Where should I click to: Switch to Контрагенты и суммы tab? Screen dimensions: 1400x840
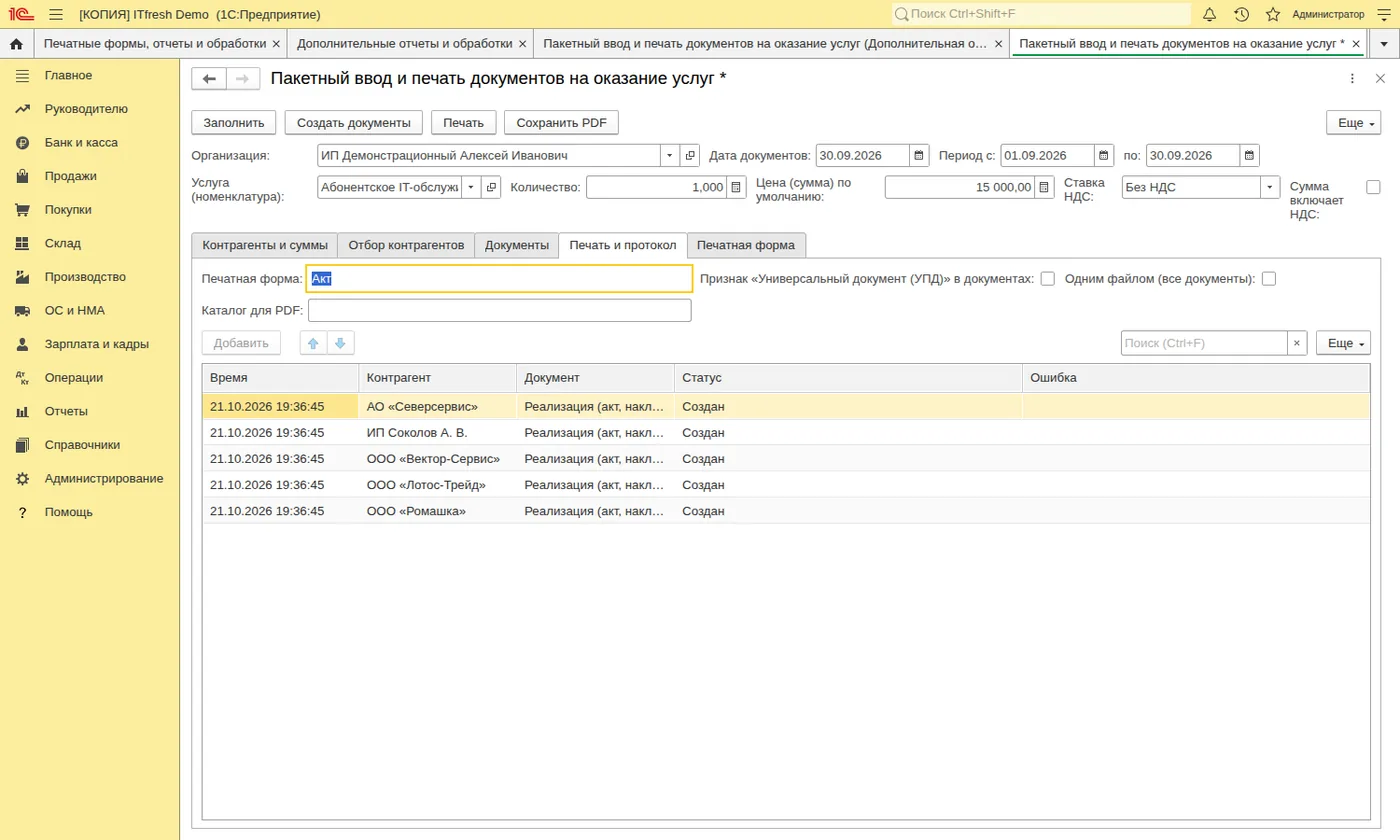pyautogui.click(x=265, y=245)
